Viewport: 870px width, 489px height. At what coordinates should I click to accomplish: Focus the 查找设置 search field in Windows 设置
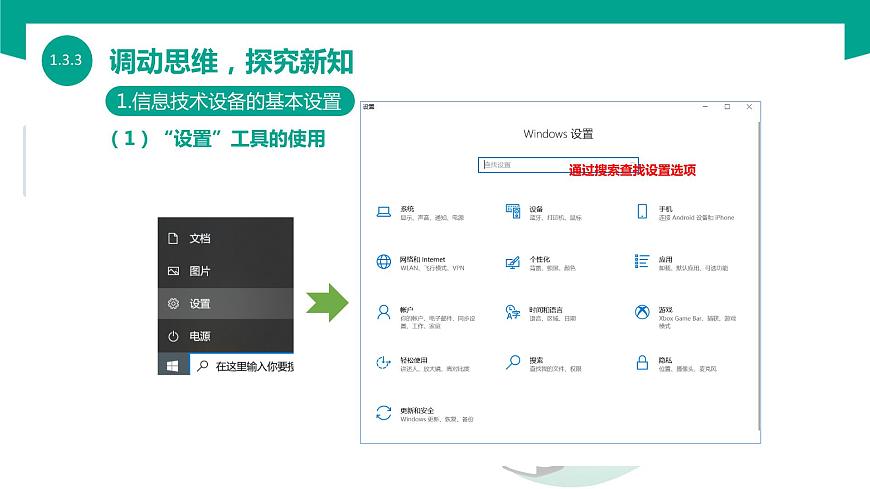click(x=558, y=165)
